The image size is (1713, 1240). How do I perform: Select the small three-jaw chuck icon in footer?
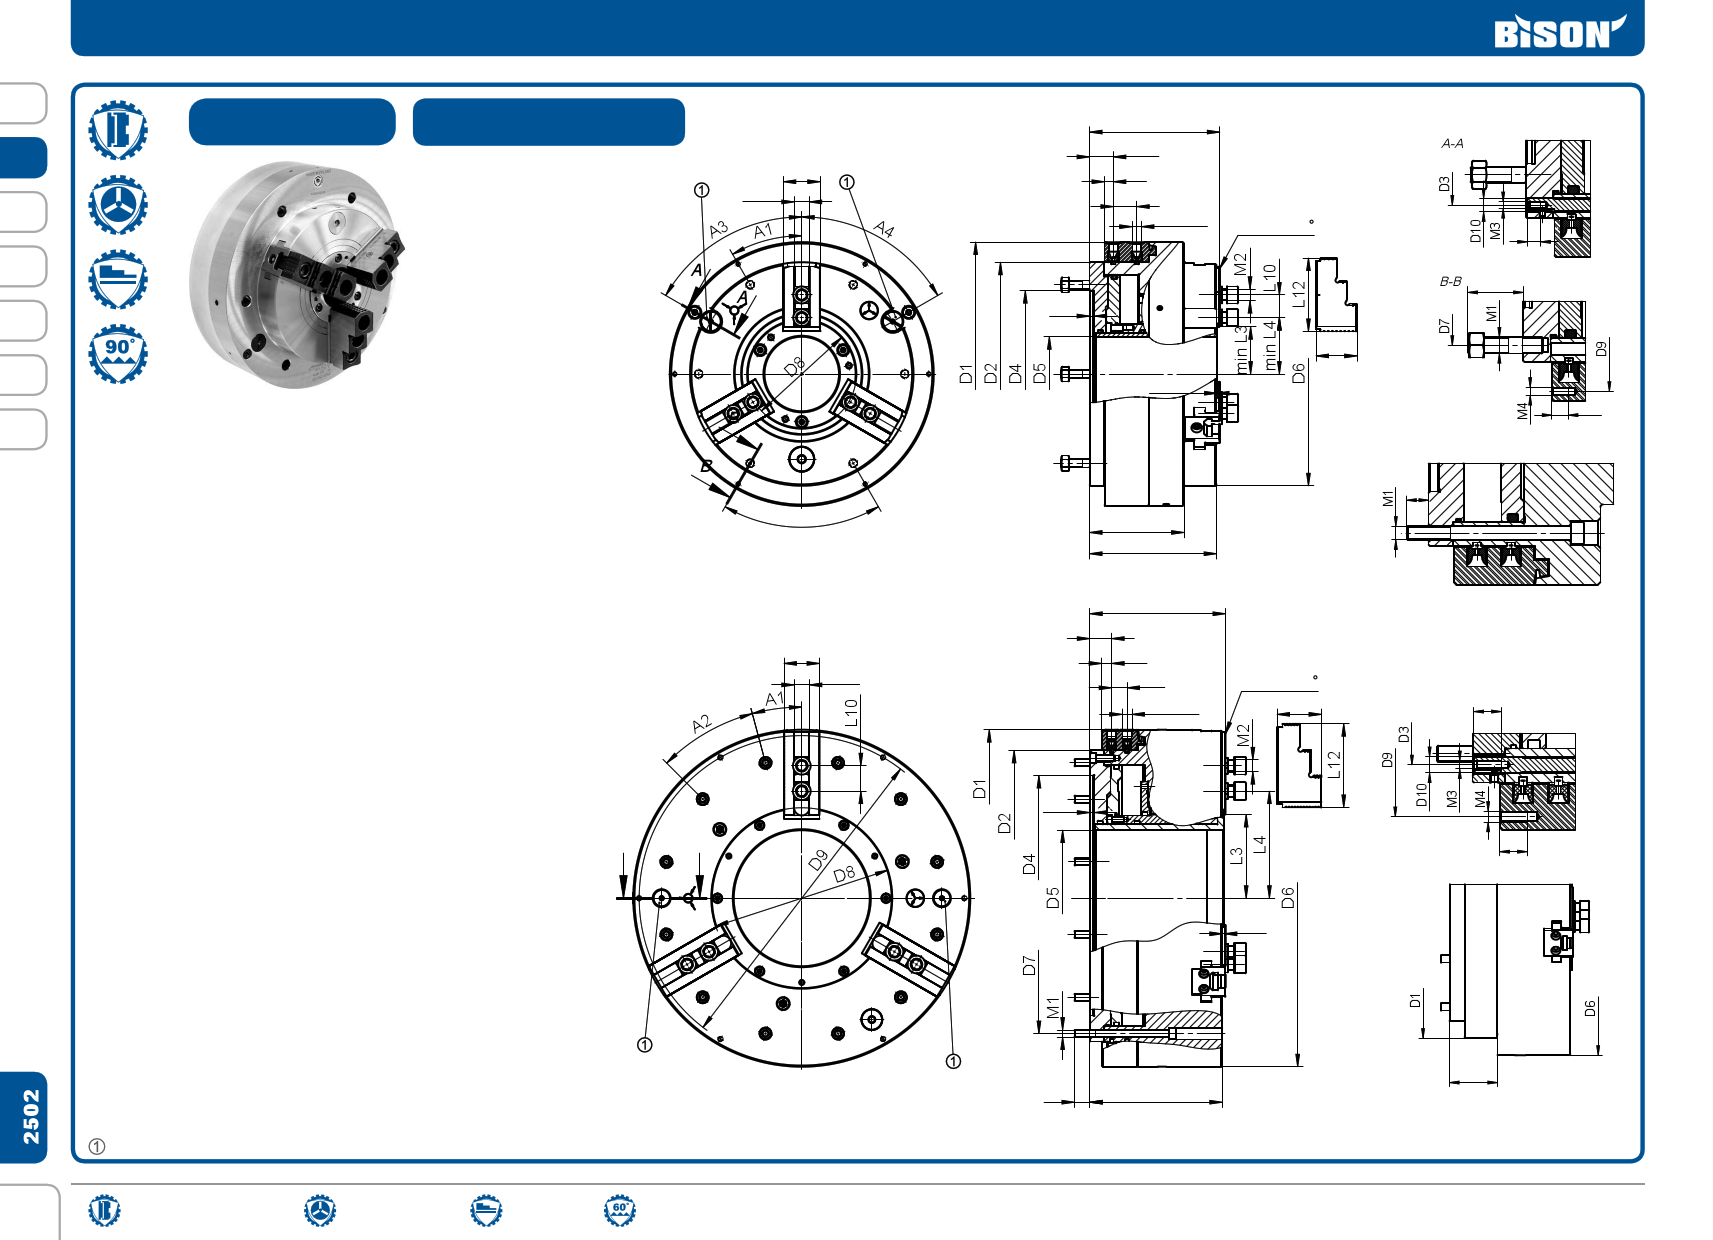[x=320, y=1210]
